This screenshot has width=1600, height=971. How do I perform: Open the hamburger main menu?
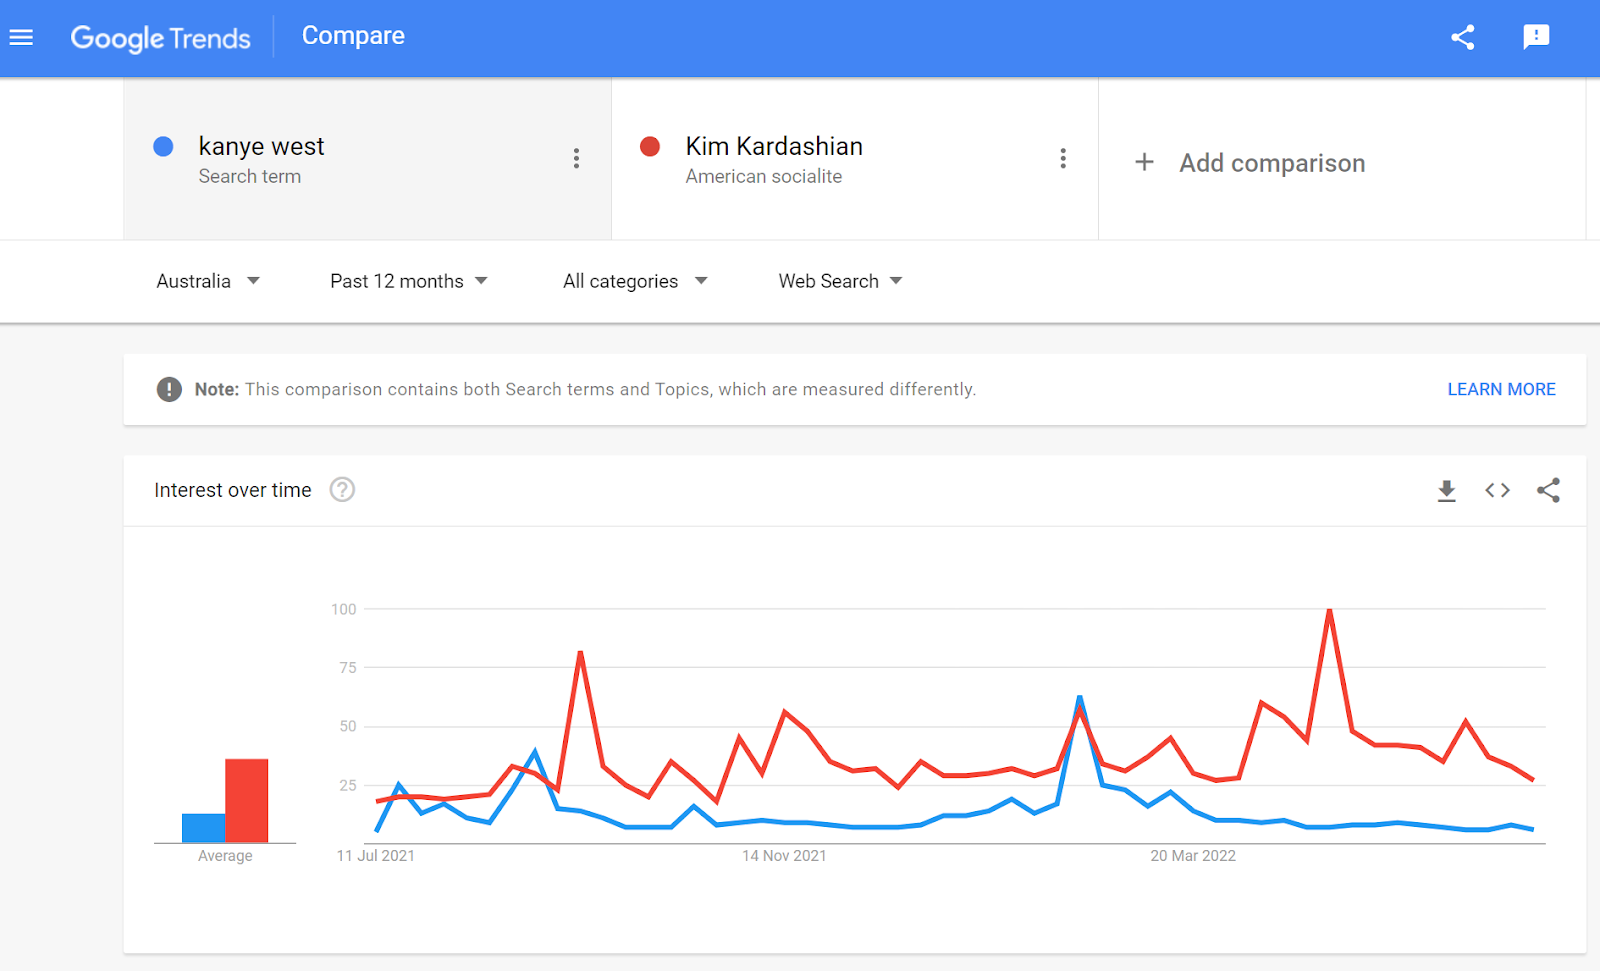coord(21,38)
